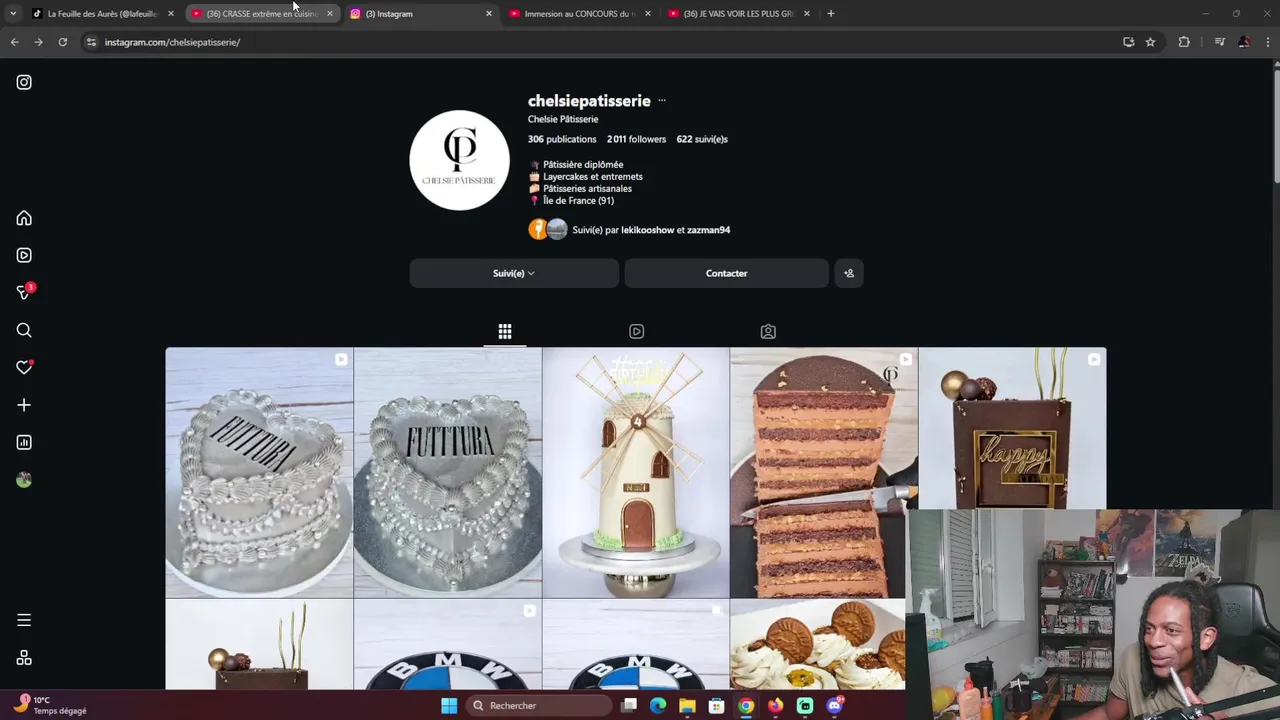Click the install app icon in address bar
The width and height of the screenshot is (1280, 720).
tap(1128, 42)
